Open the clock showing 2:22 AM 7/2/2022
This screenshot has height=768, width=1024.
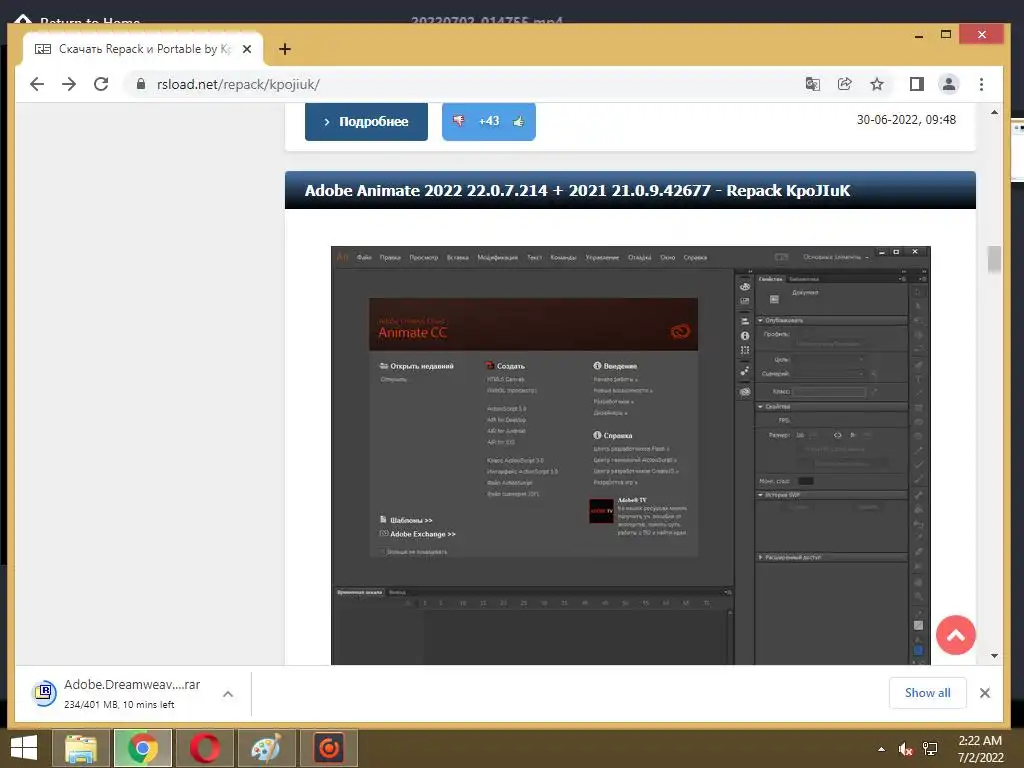980,749
